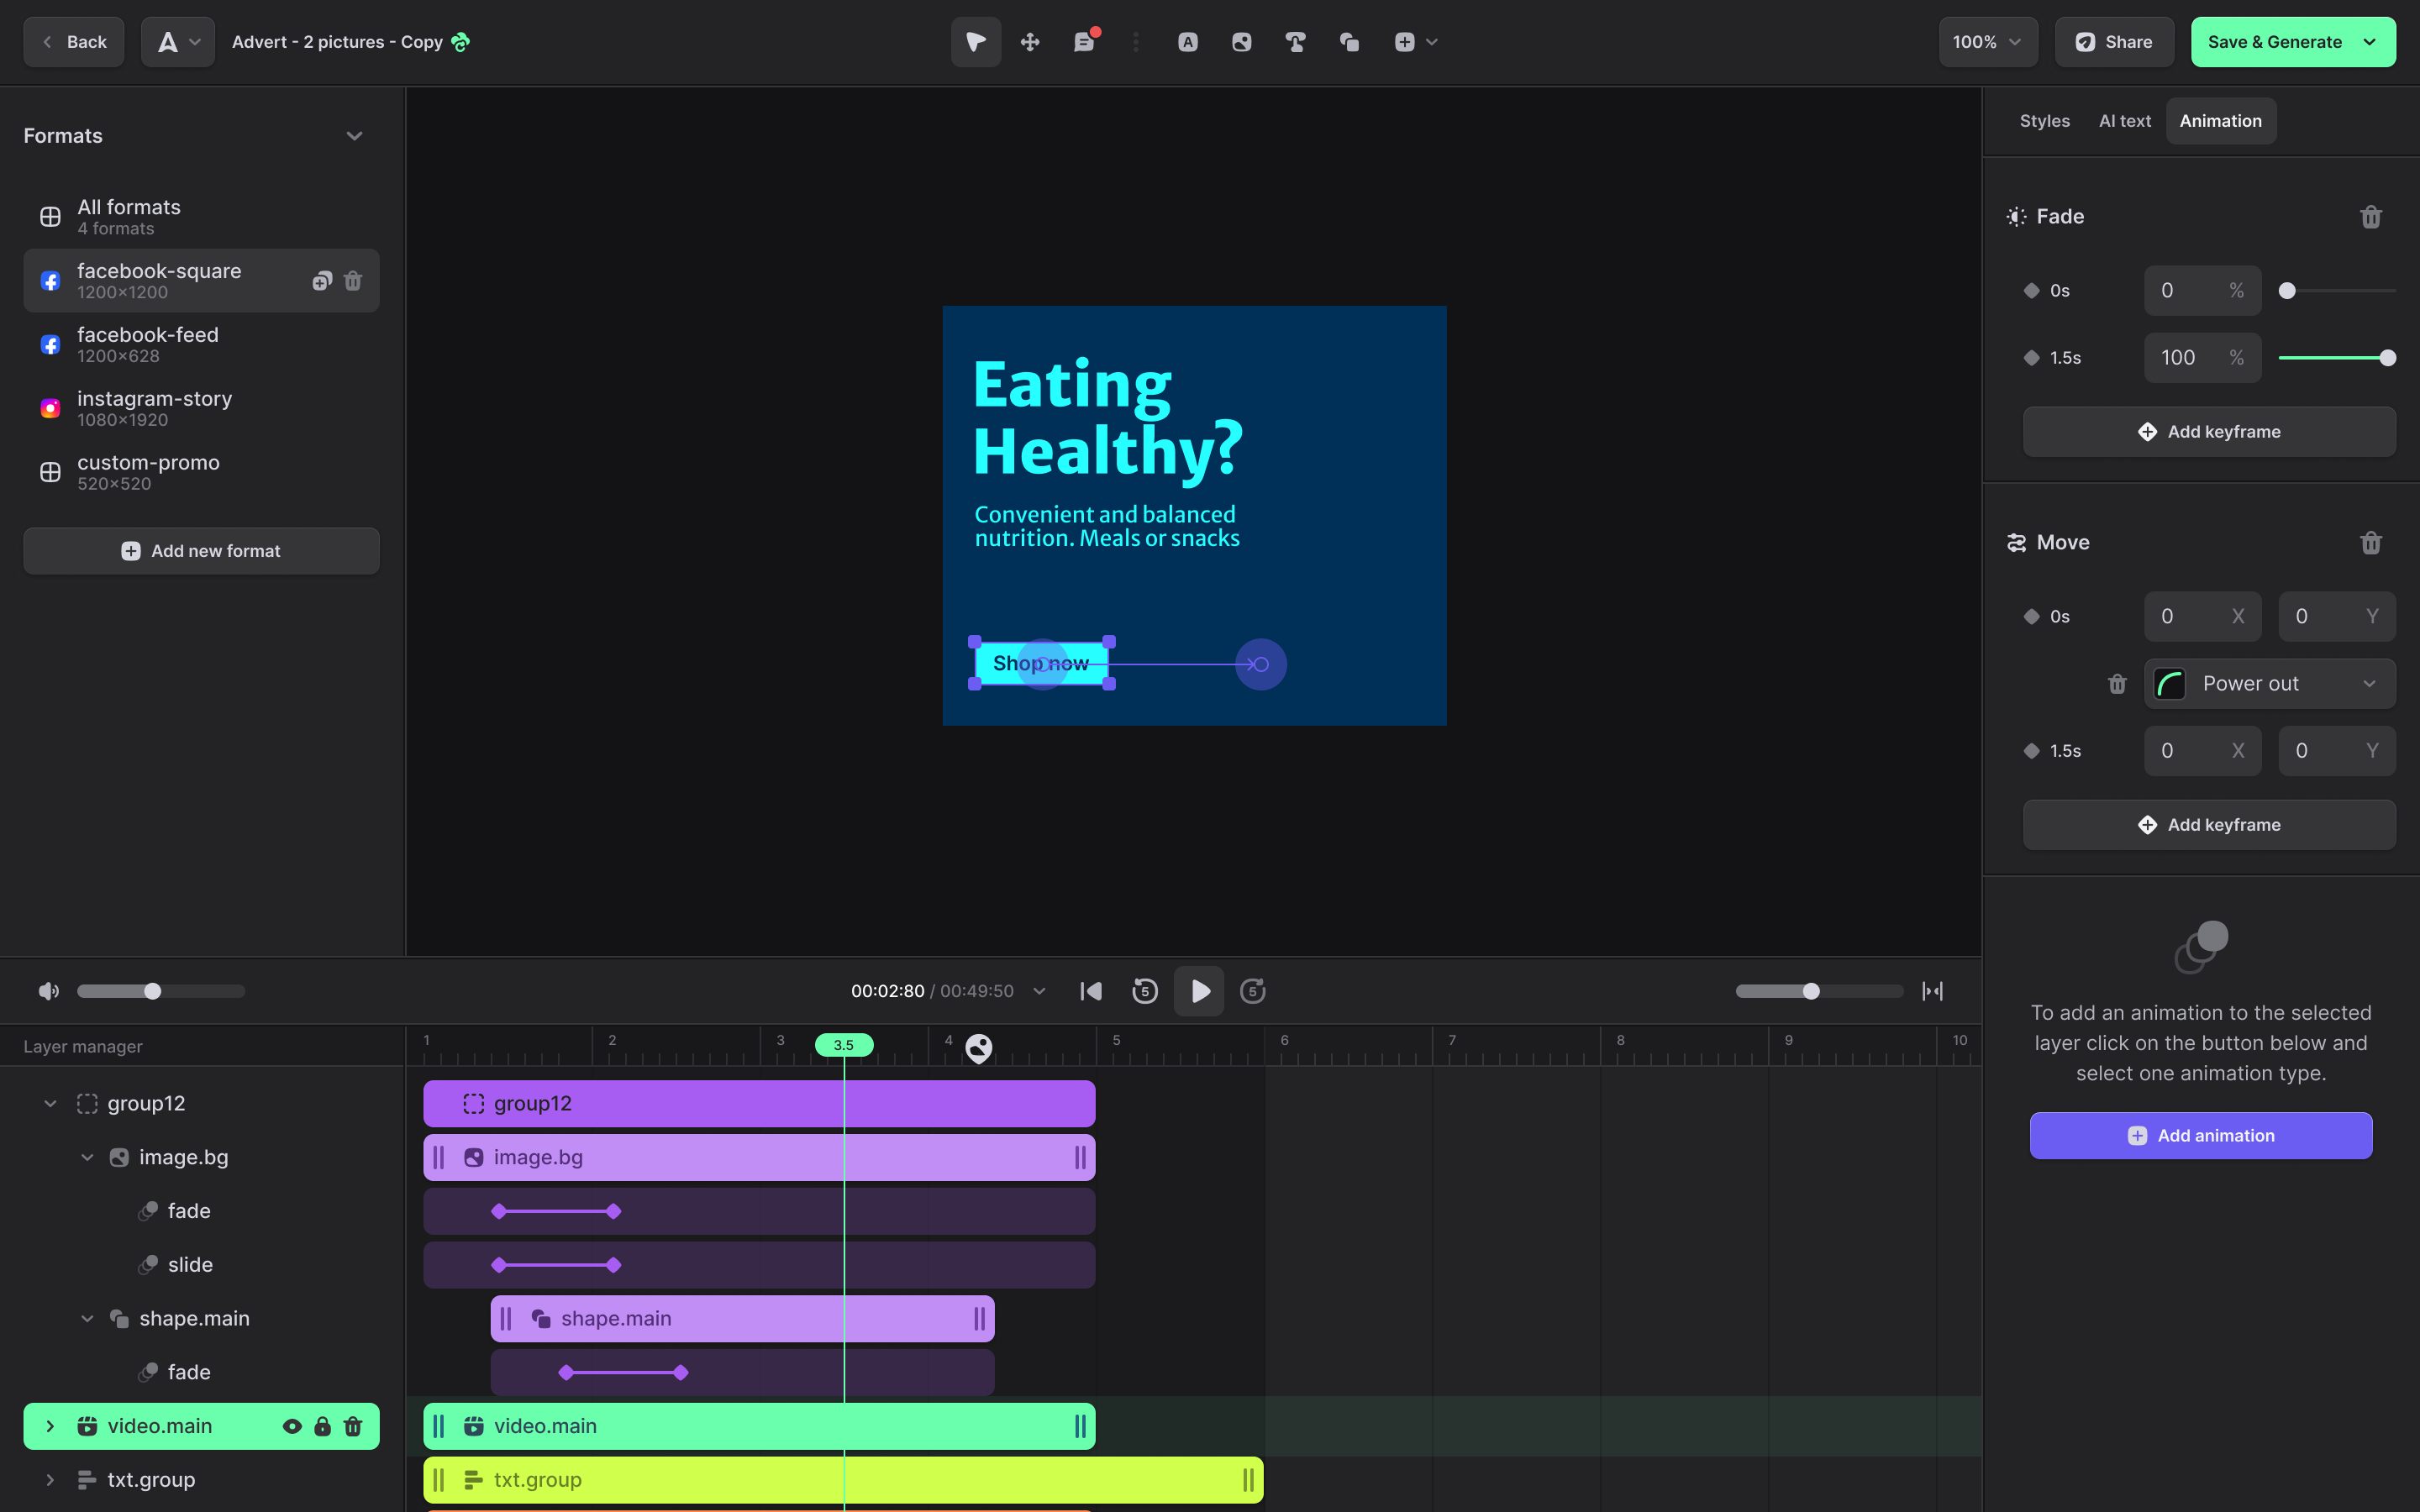Mute the audio volume icon
Viewport: 2420px width, 1512px height.
(x=48, y=991)
